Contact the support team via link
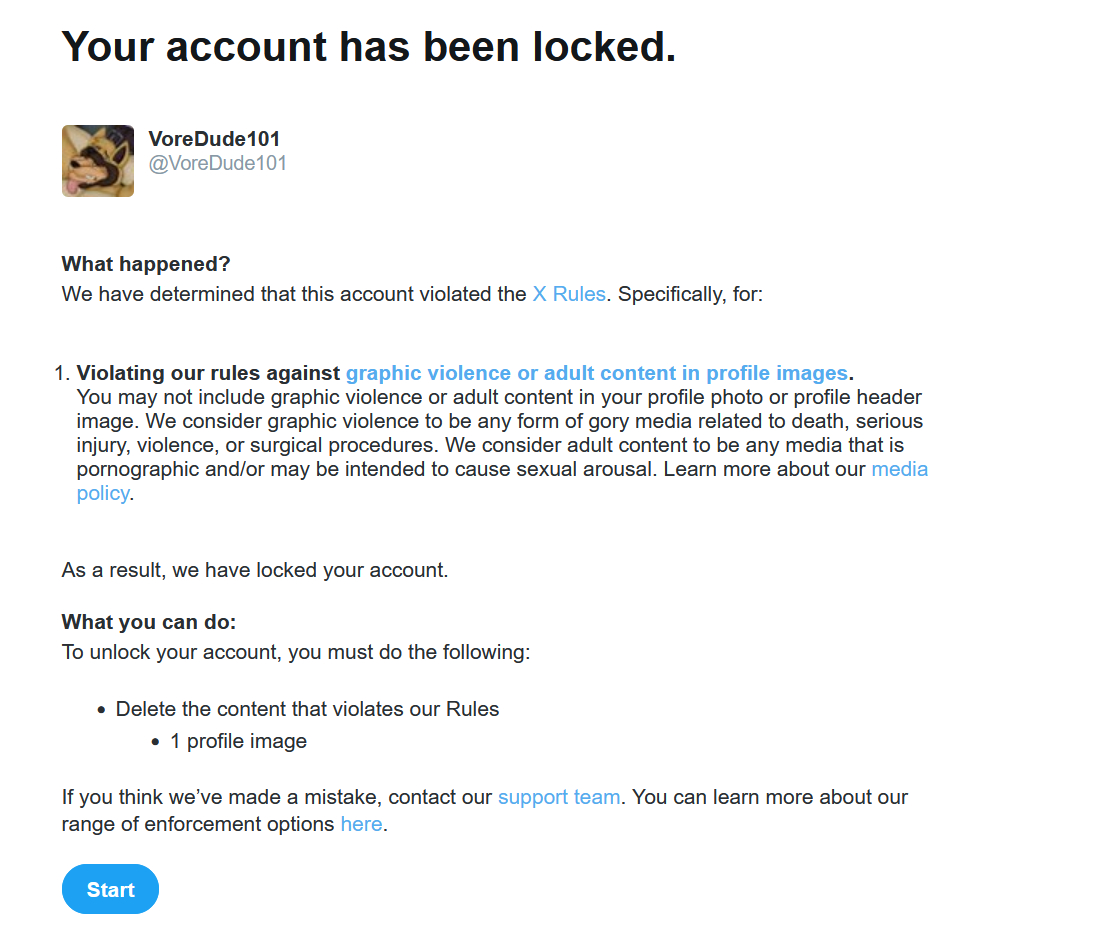The height and width of the screenshot is (943, 1112). point(559,797)
